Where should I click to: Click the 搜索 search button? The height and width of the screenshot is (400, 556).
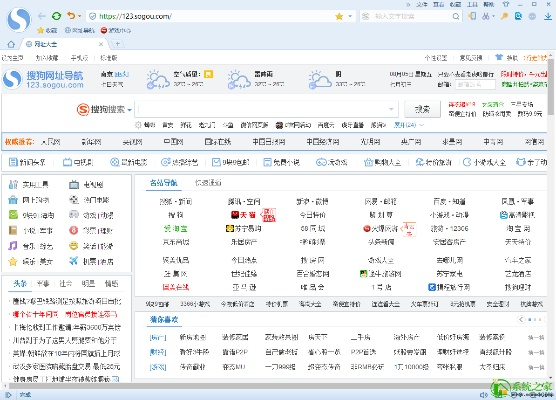click(422, 109)
